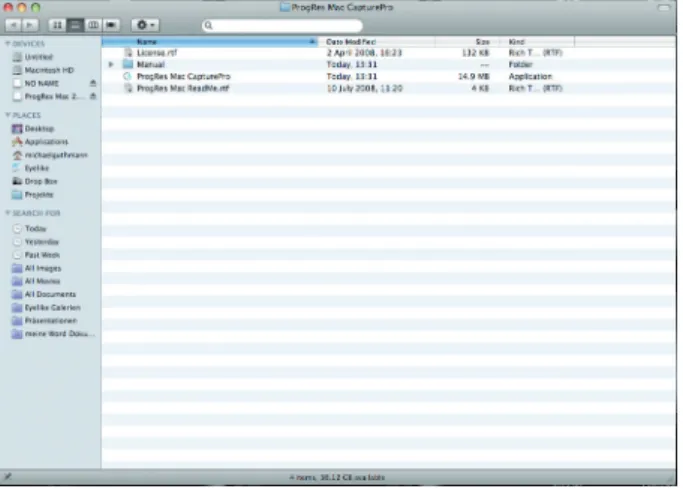
Task: Switch to icon view
Action: point(57,25)
